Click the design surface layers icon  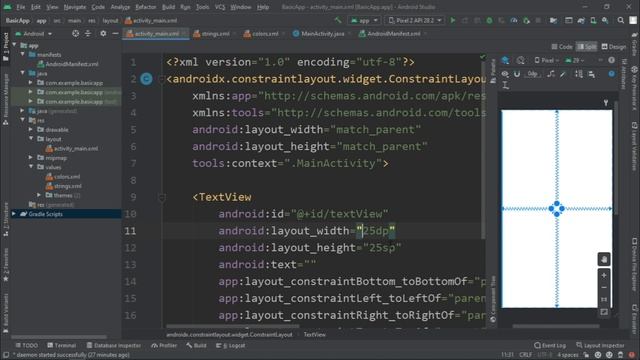point(505,60)
